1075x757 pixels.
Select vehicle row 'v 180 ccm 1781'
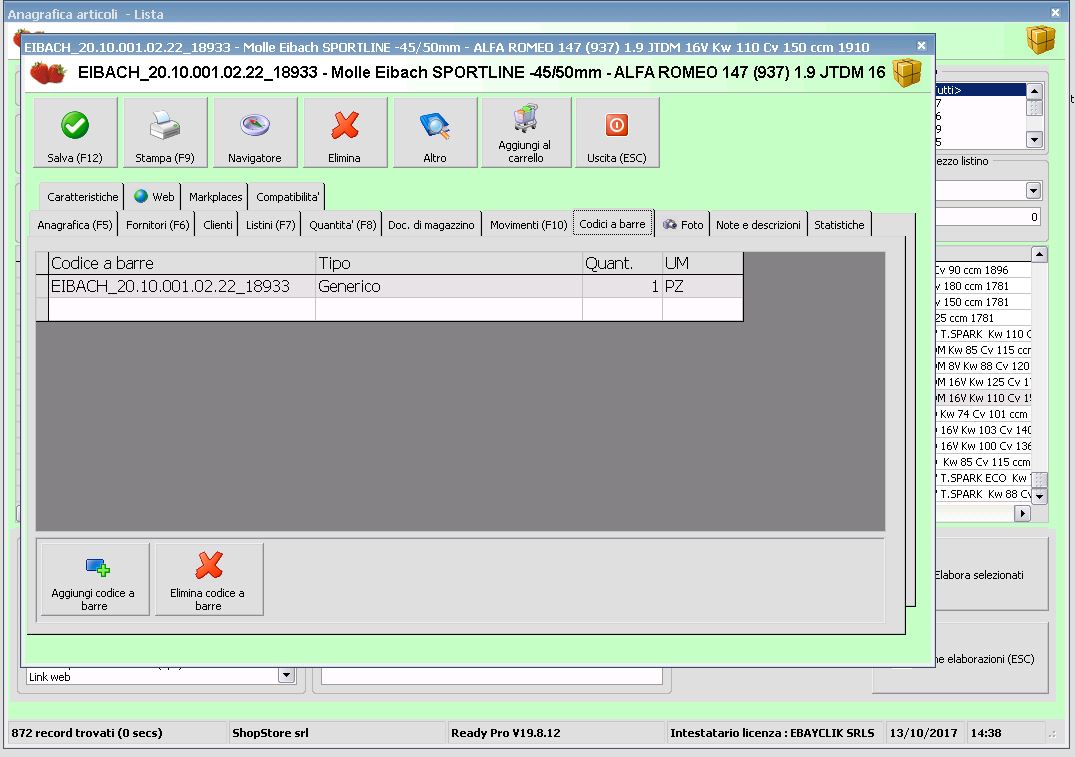[x=983, y=286]
